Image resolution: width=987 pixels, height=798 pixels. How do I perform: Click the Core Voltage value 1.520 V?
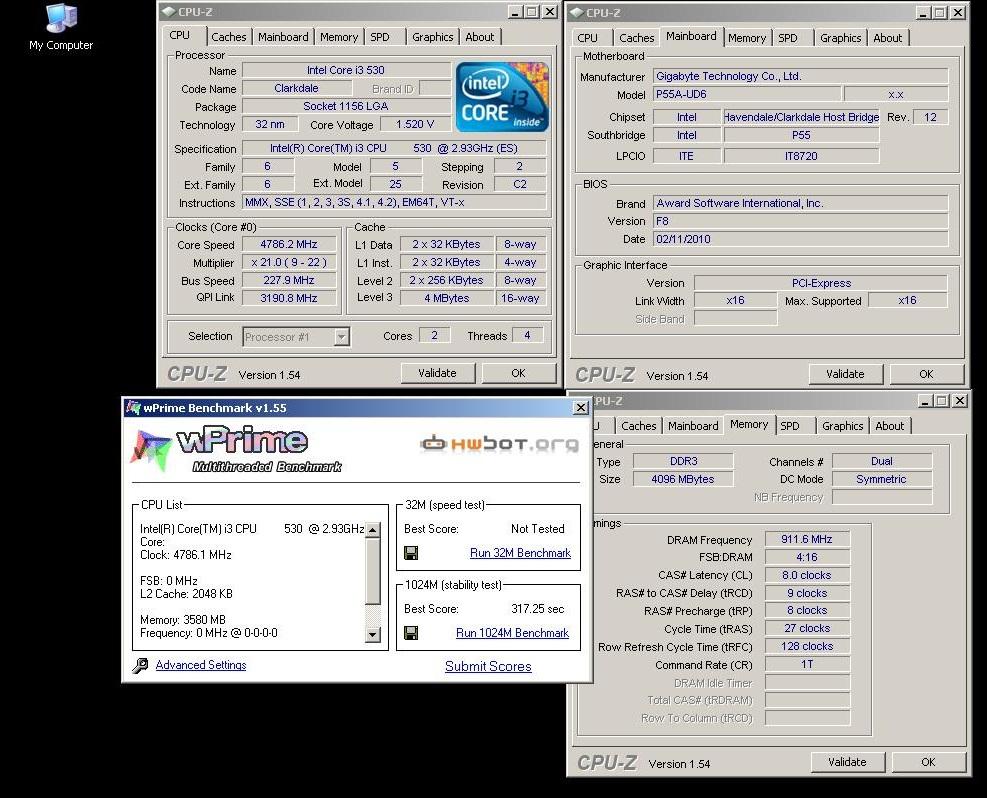click(415, 125)
